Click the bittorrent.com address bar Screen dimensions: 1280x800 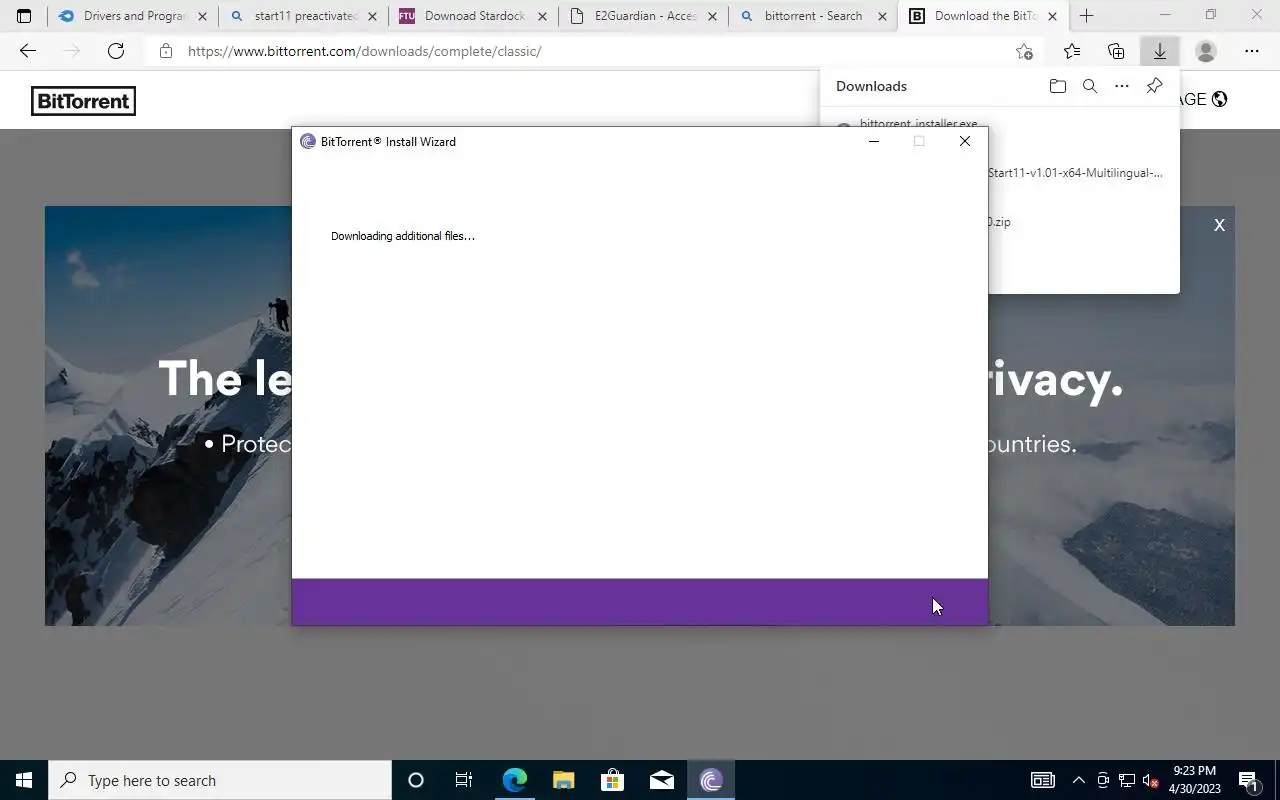click(595, 51)
